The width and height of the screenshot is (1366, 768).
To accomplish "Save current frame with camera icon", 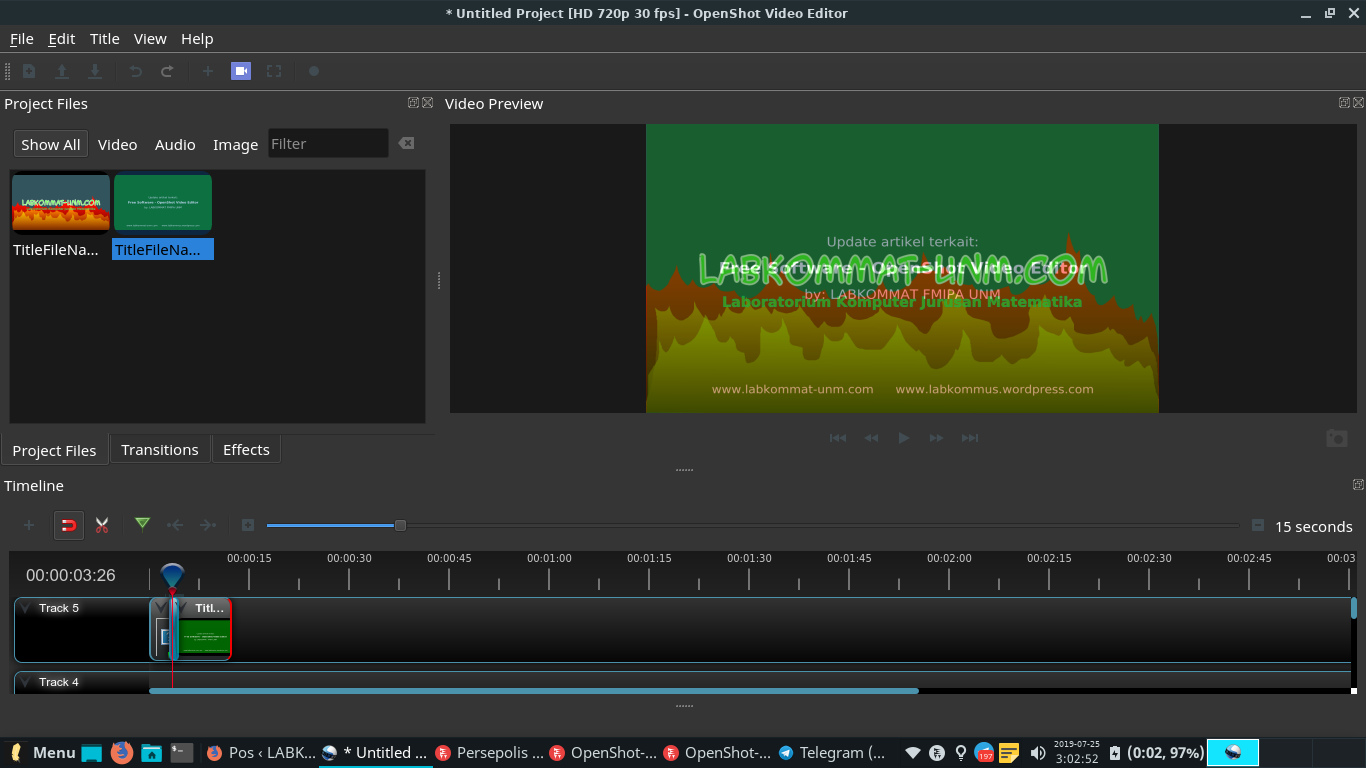I will coord(1336,438).
